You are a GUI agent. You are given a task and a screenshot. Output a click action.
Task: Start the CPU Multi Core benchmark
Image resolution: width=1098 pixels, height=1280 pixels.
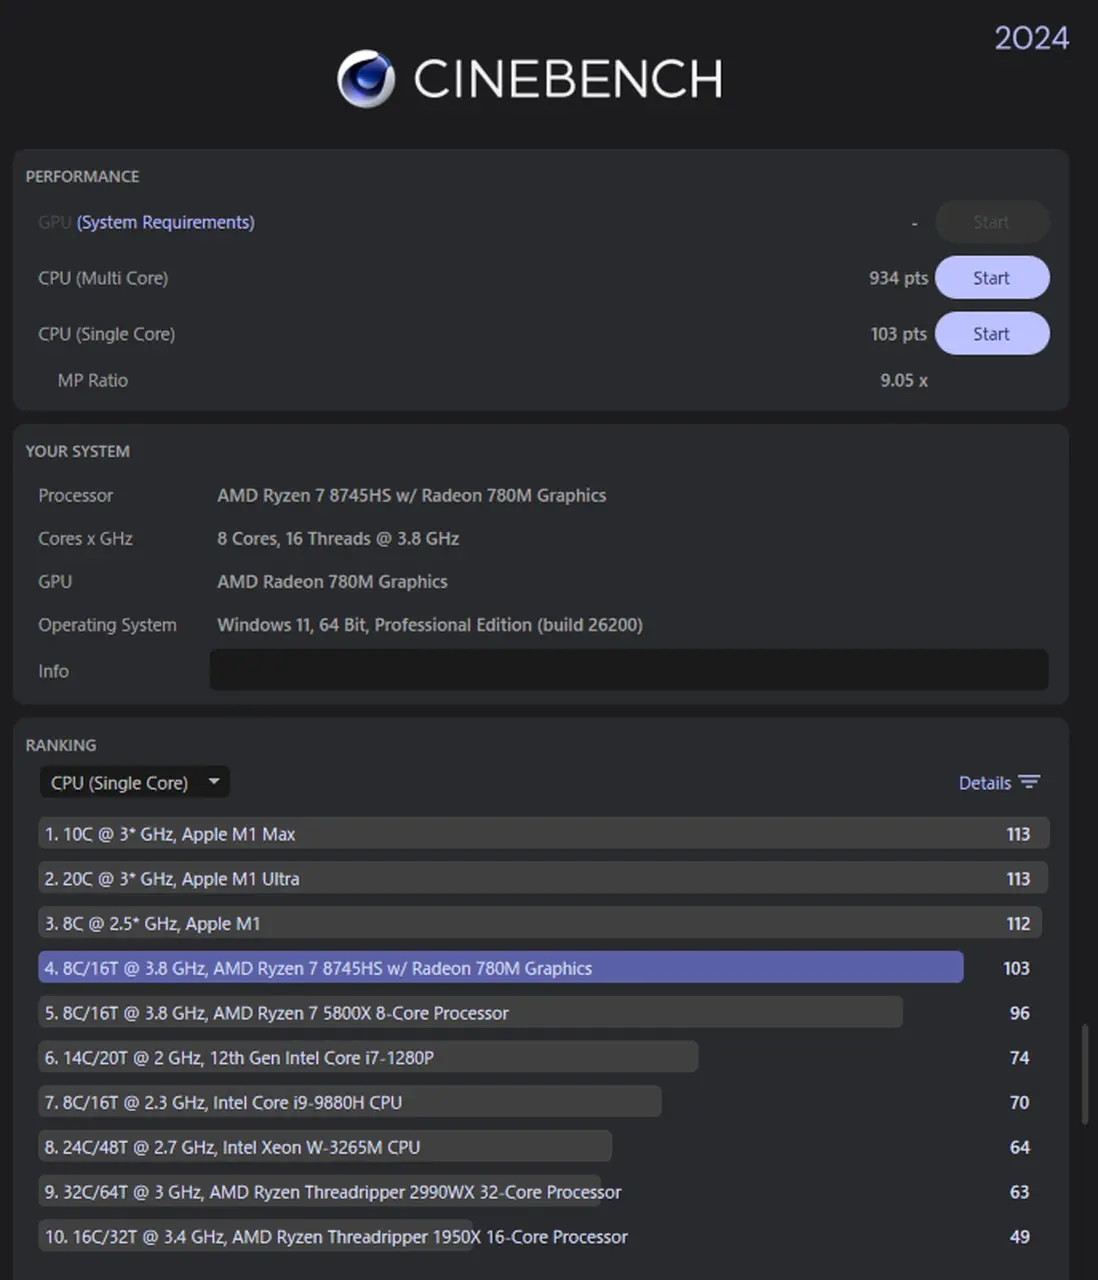pos(991,277)
